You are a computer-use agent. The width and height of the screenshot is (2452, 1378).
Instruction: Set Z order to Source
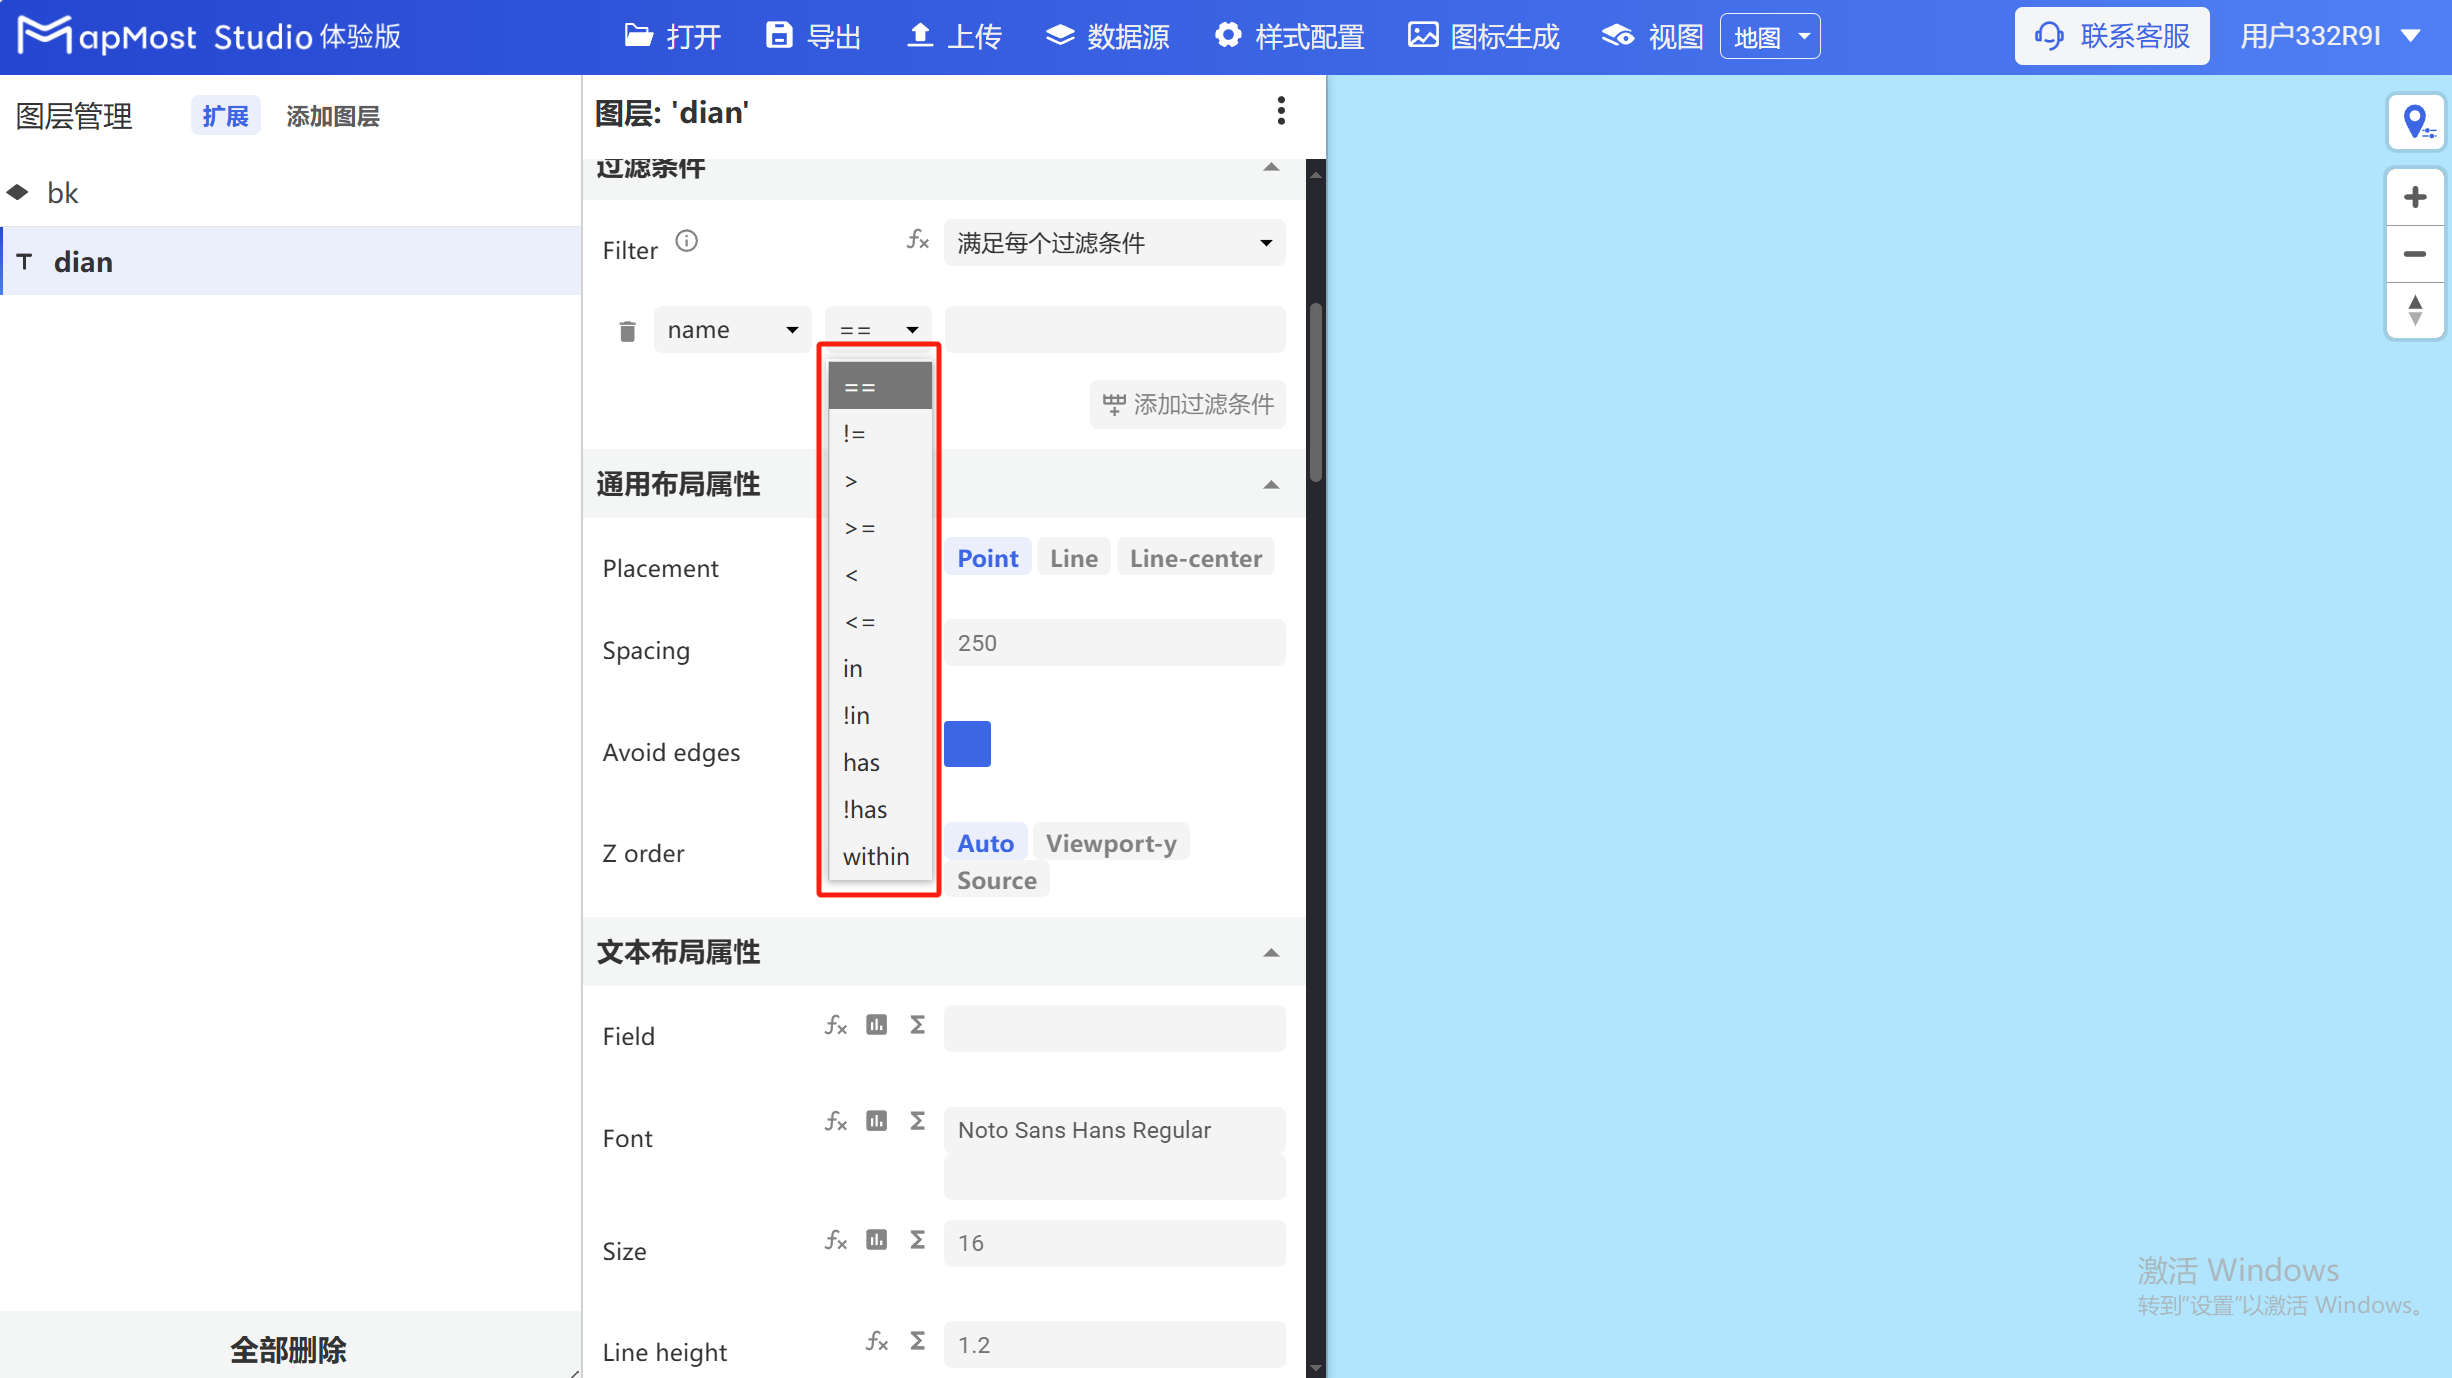click(x=996, y=880)
